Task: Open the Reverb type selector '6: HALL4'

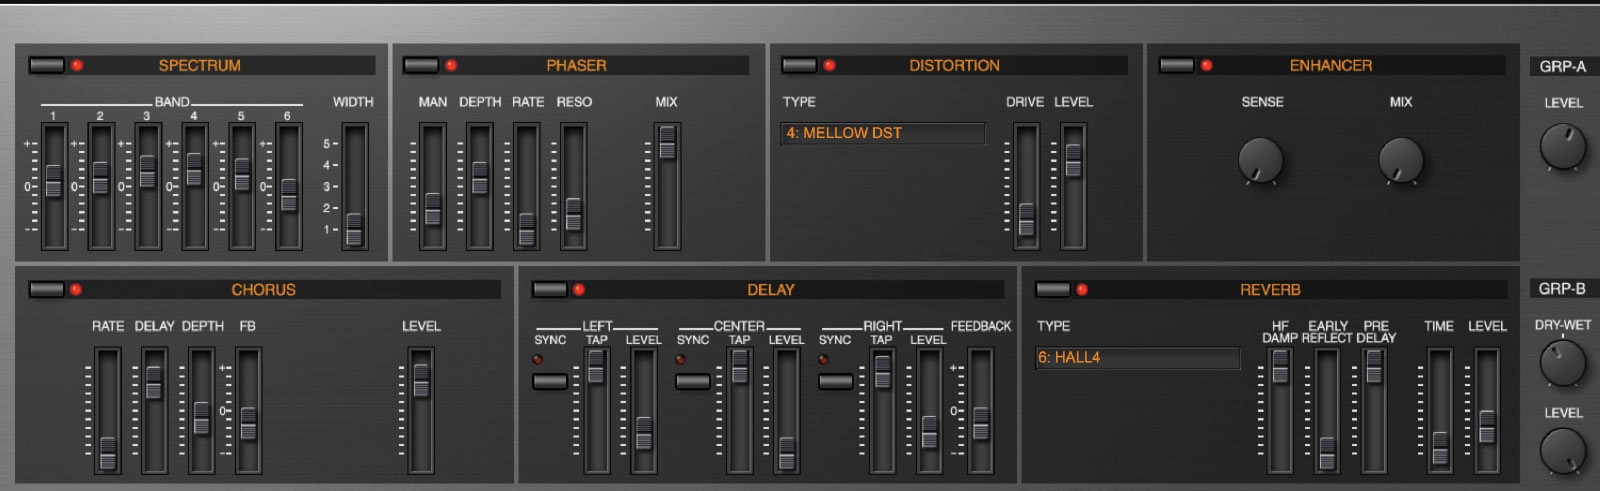Action: (x=1137, y=357)
